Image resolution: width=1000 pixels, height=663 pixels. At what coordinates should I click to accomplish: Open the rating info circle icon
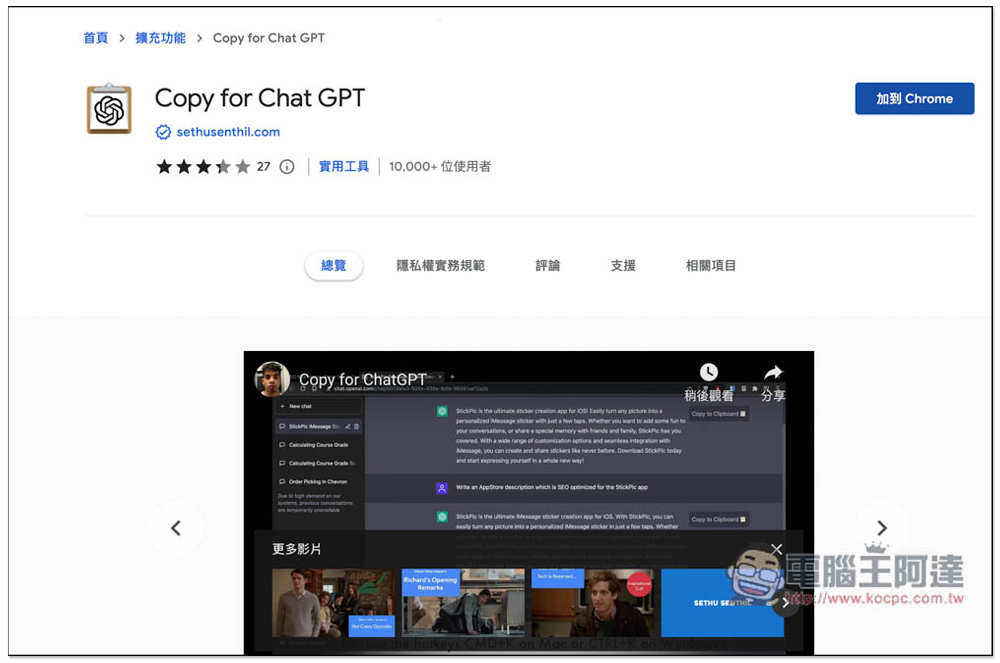[x=287, y=167]
